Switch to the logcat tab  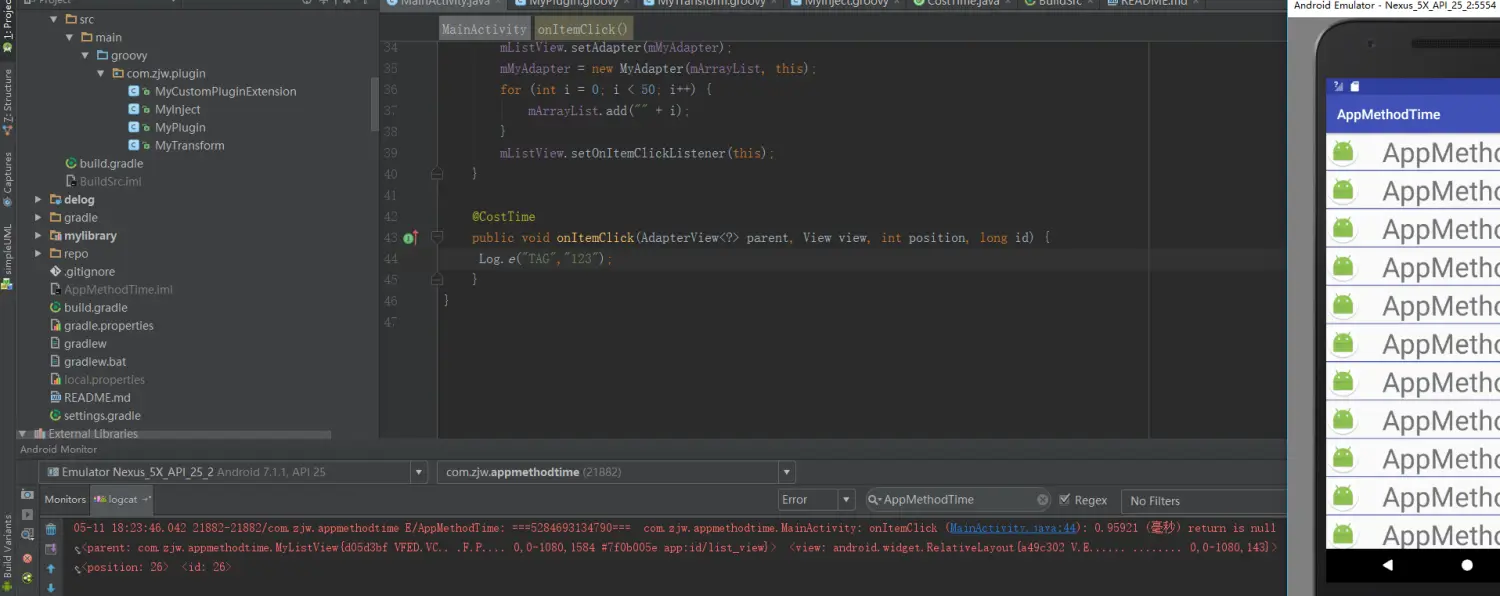(x=121, y=499)
